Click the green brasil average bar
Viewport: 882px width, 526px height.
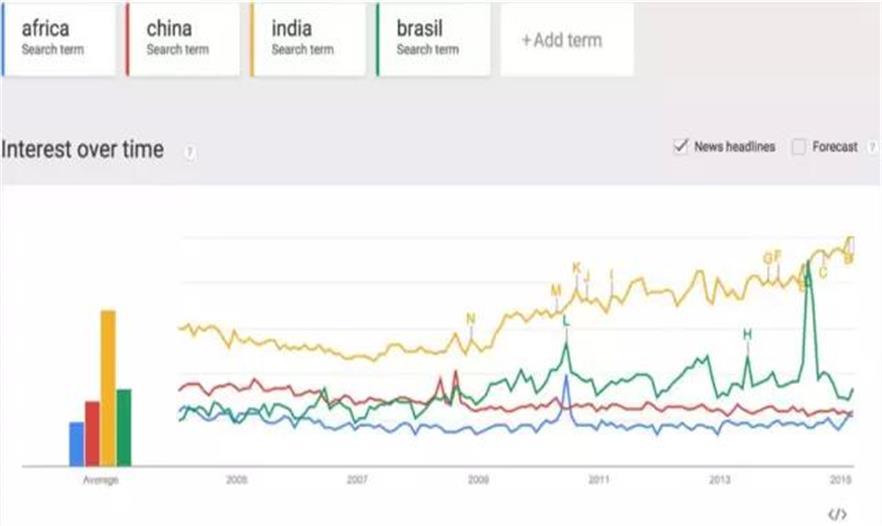(124, 427)
